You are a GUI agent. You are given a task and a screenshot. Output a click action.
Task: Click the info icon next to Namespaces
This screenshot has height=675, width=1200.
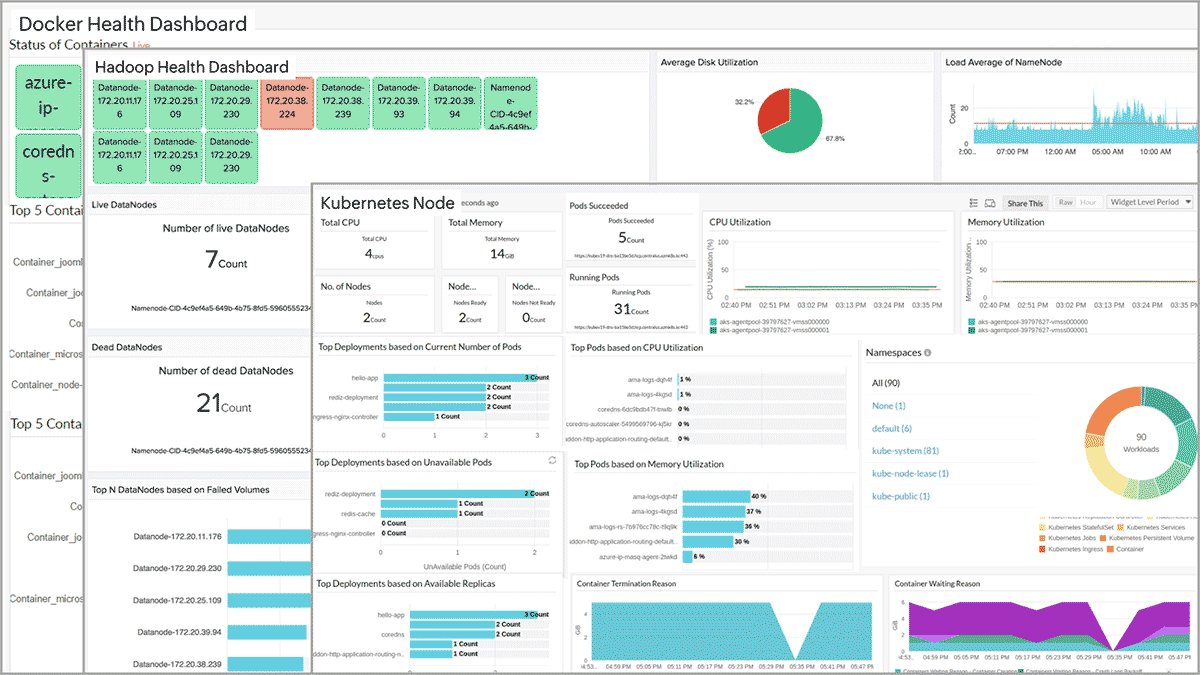point(928,353)
